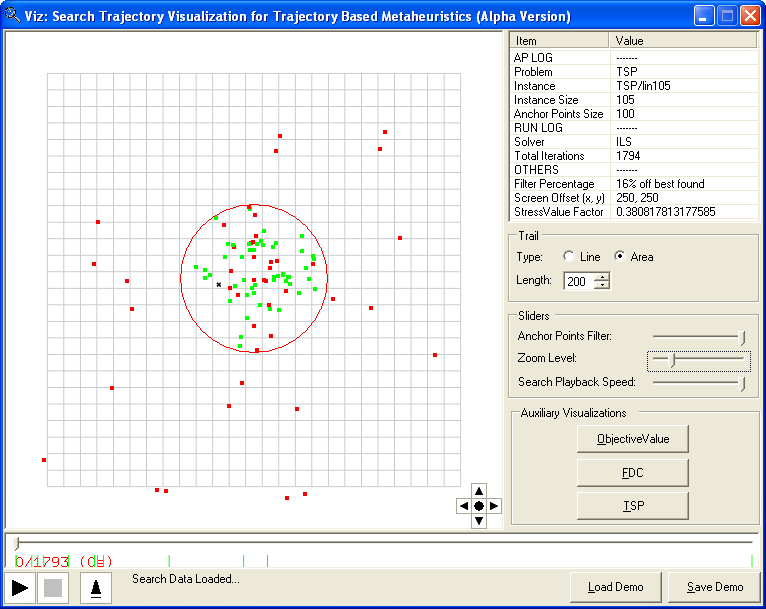Click the Zoom Level slider thumb

(x=673, y=360)
